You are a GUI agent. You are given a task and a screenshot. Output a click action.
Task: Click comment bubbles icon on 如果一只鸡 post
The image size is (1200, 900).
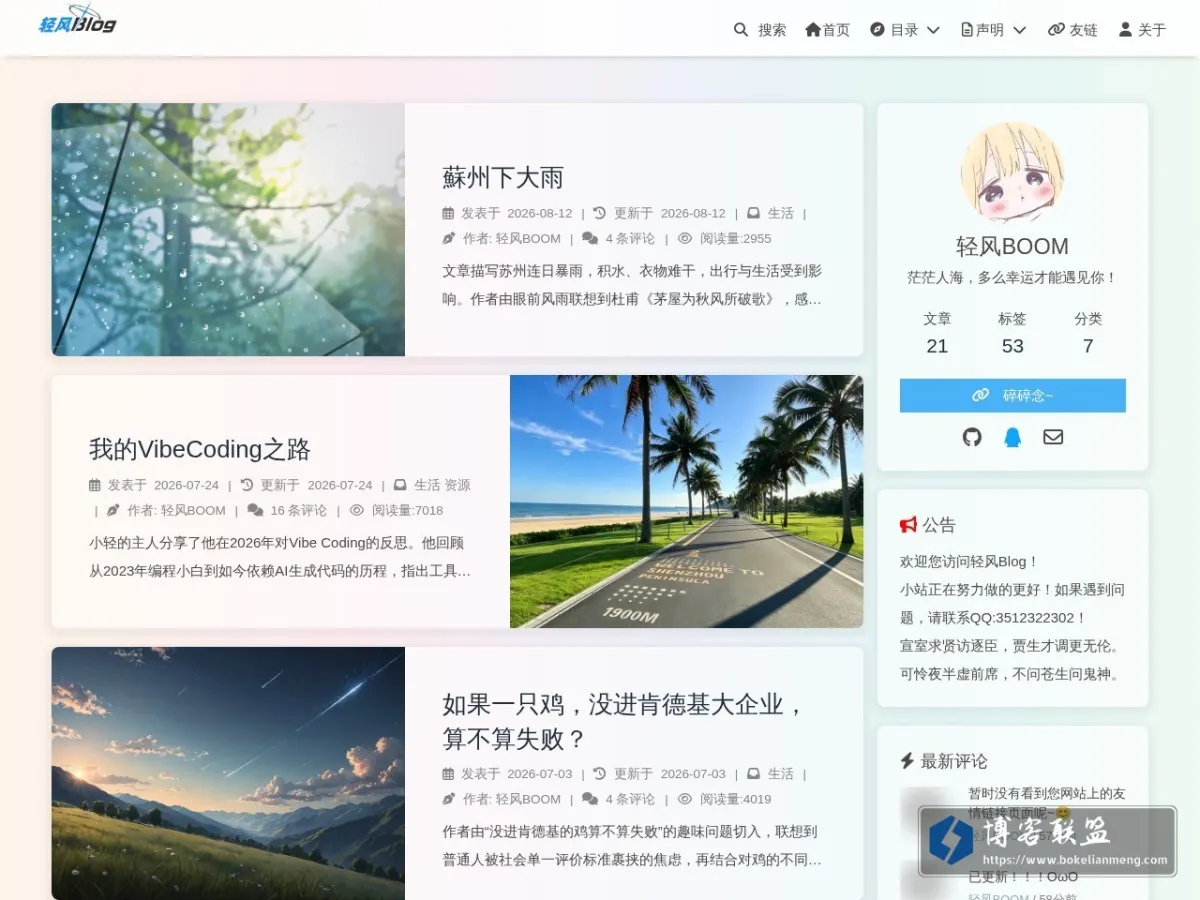pos(590,799)
